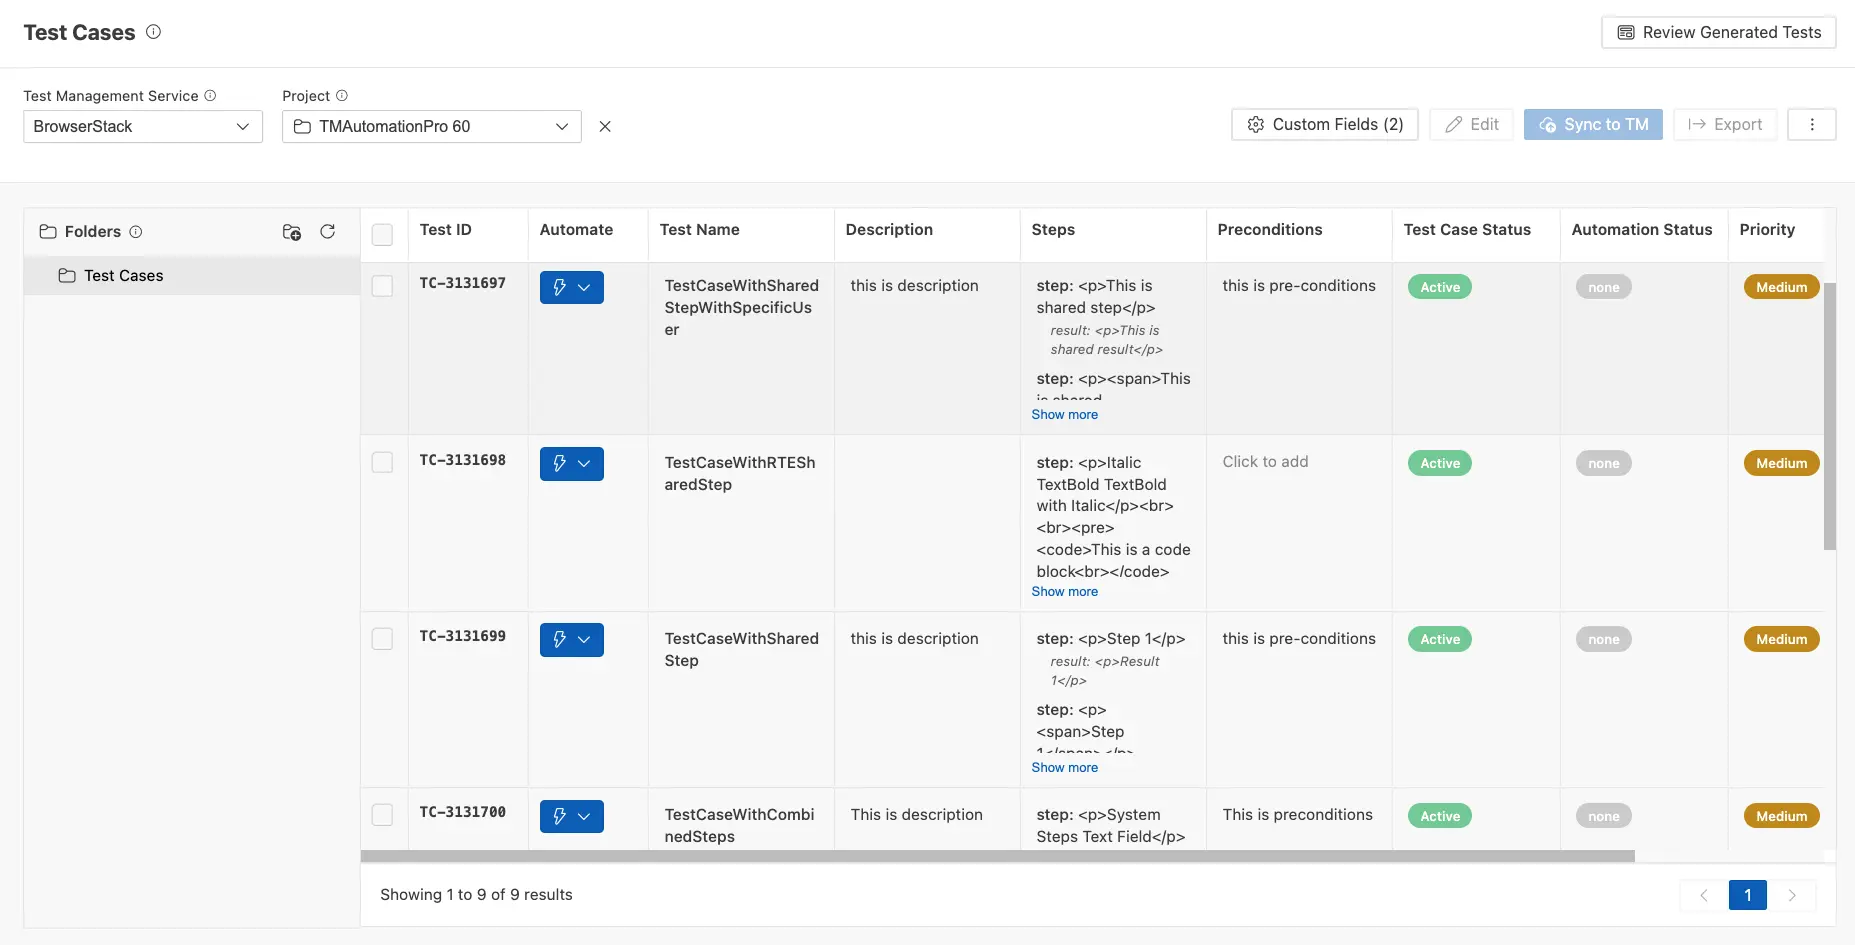Run automation via lightning bolt on TC-3131697
The image size is (1855, 945).
[559, 287]
